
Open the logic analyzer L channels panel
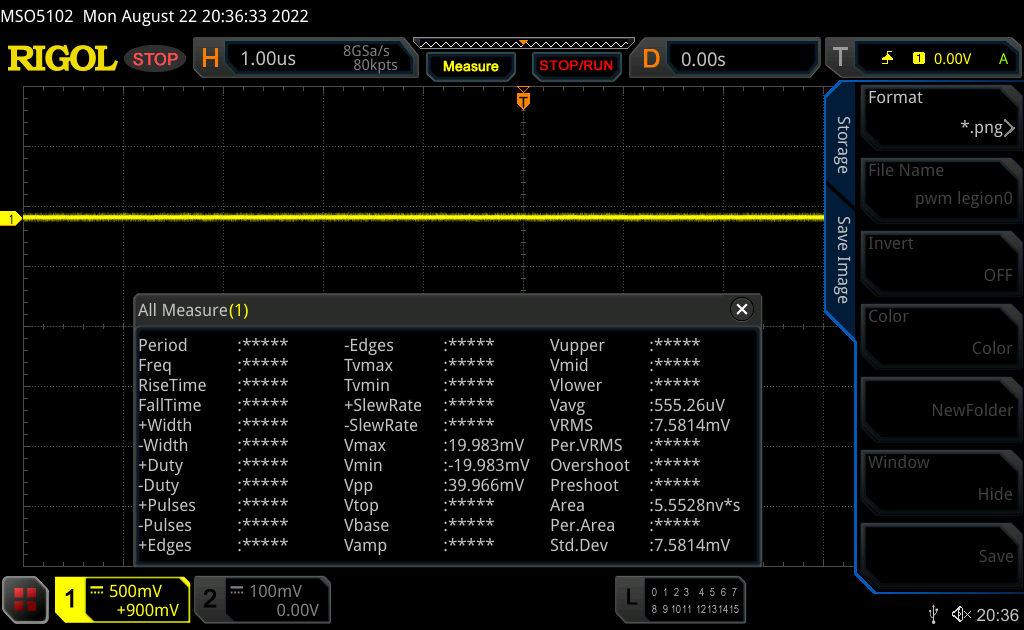[680, 600]
